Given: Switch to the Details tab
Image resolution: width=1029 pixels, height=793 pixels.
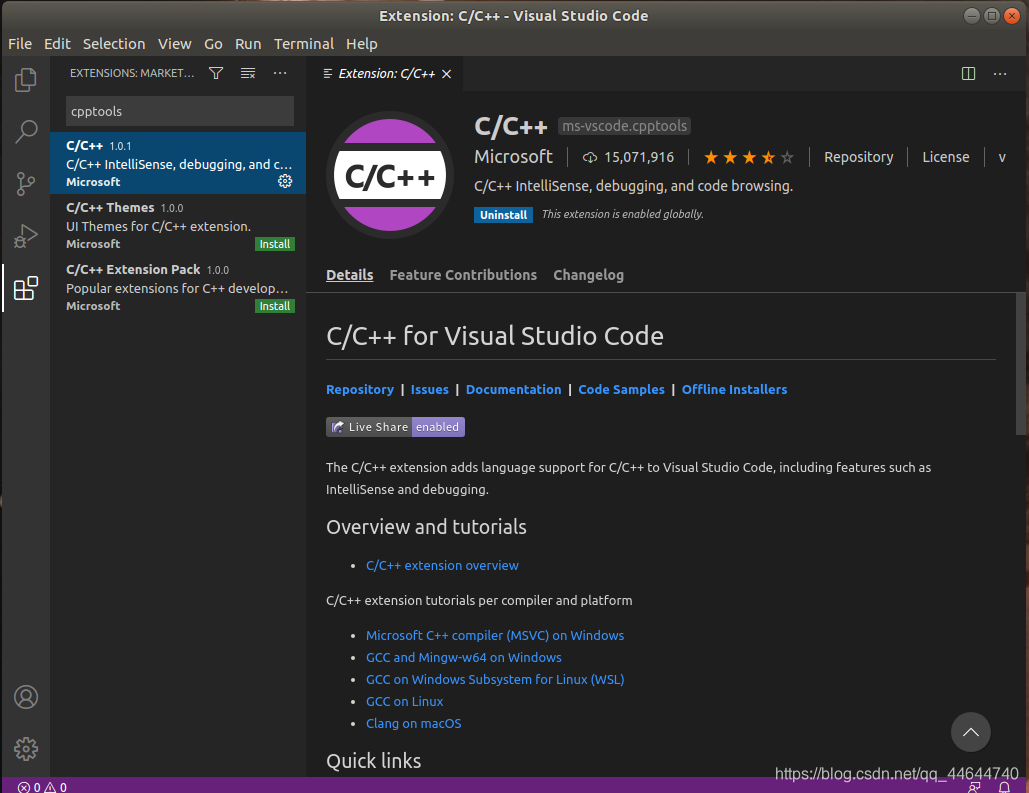Looking at the screenshot, I should tap(350, 275).
